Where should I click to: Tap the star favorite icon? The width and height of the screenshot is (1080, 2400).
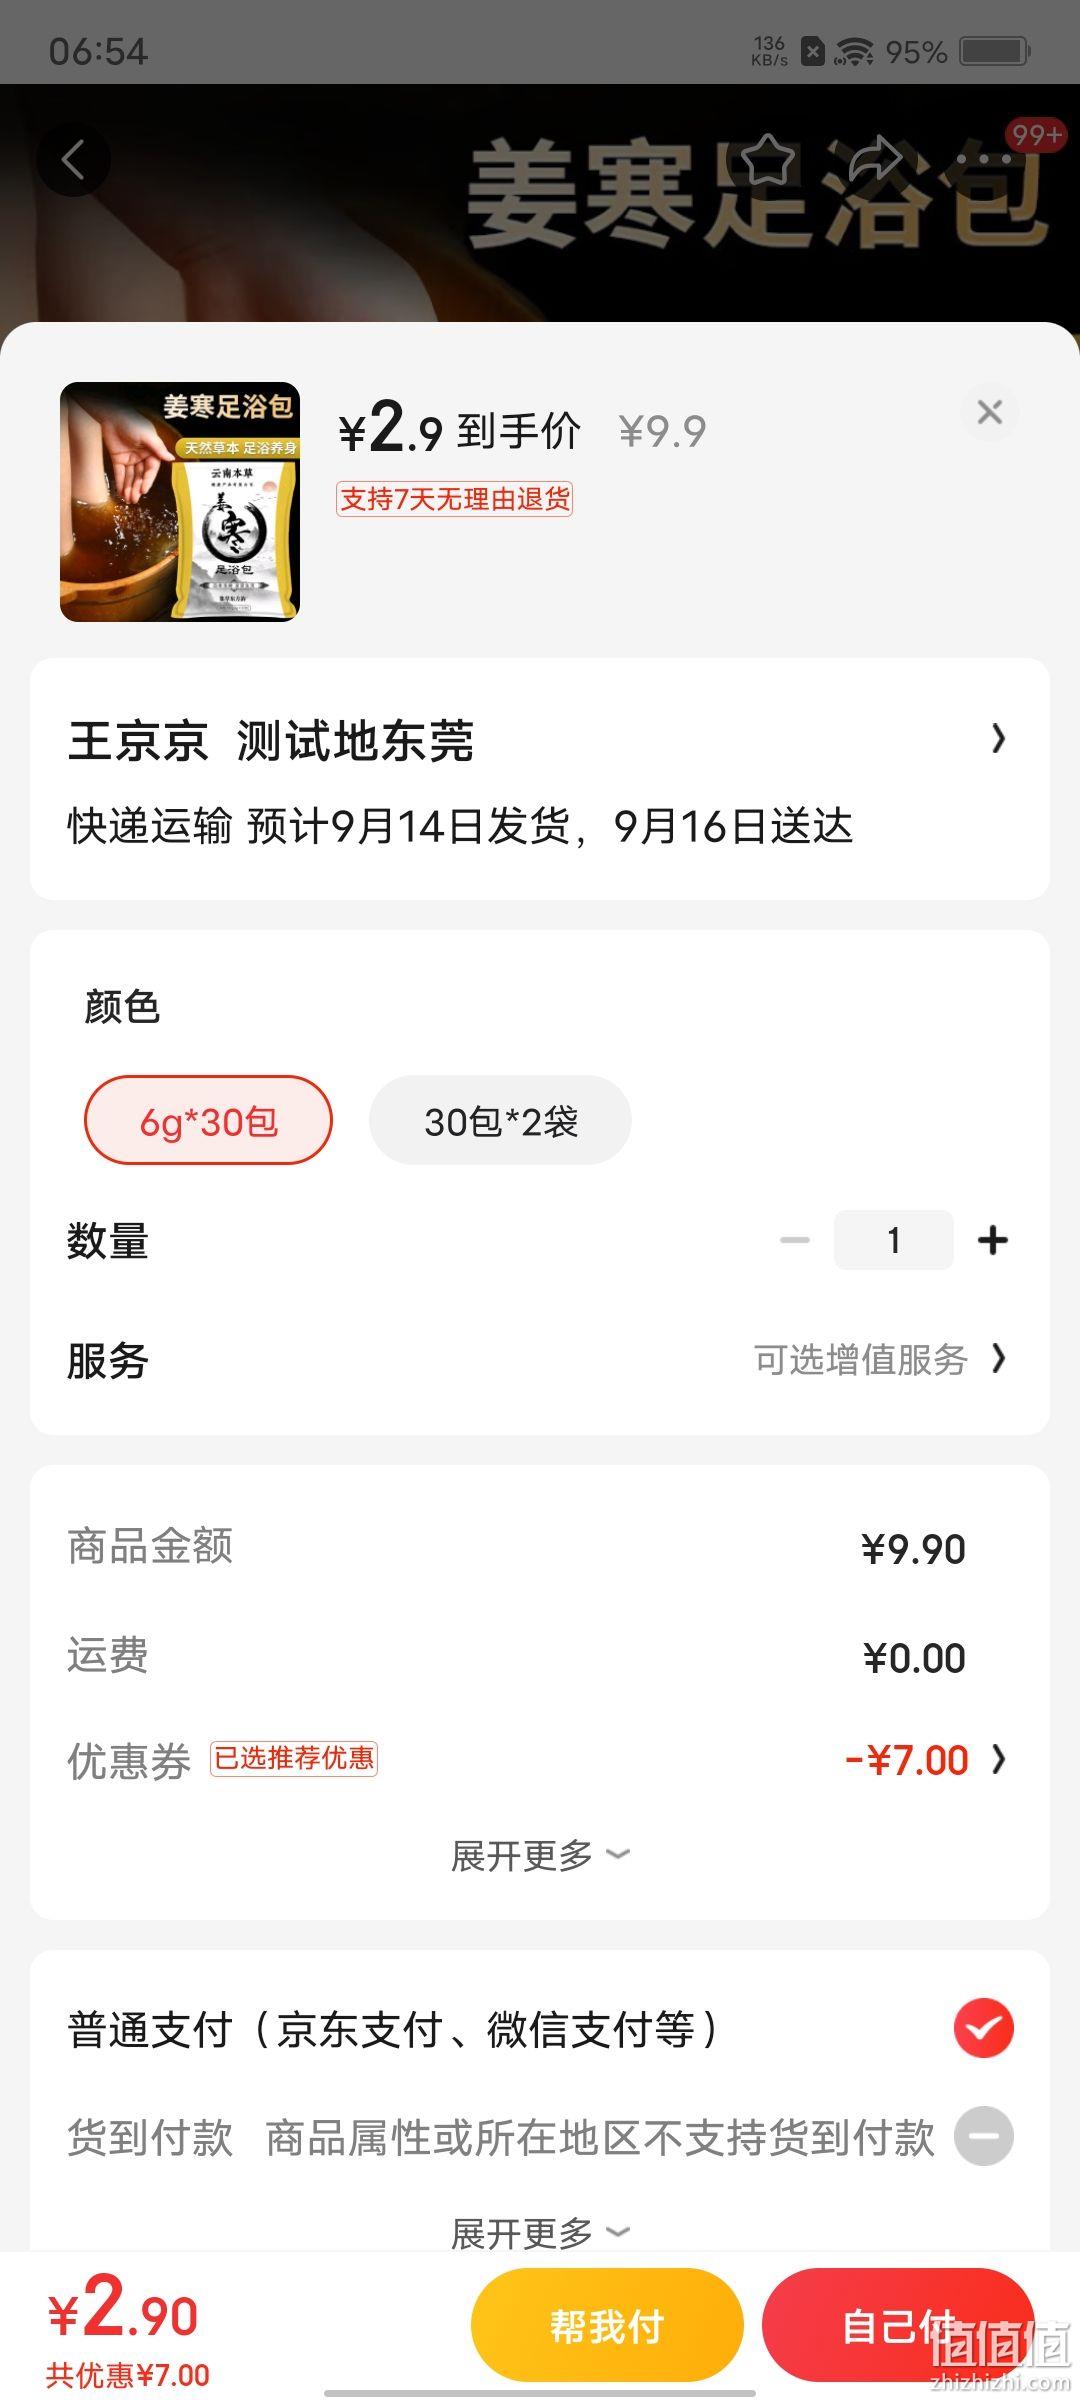pyautogui.click(x=768, y=160)
